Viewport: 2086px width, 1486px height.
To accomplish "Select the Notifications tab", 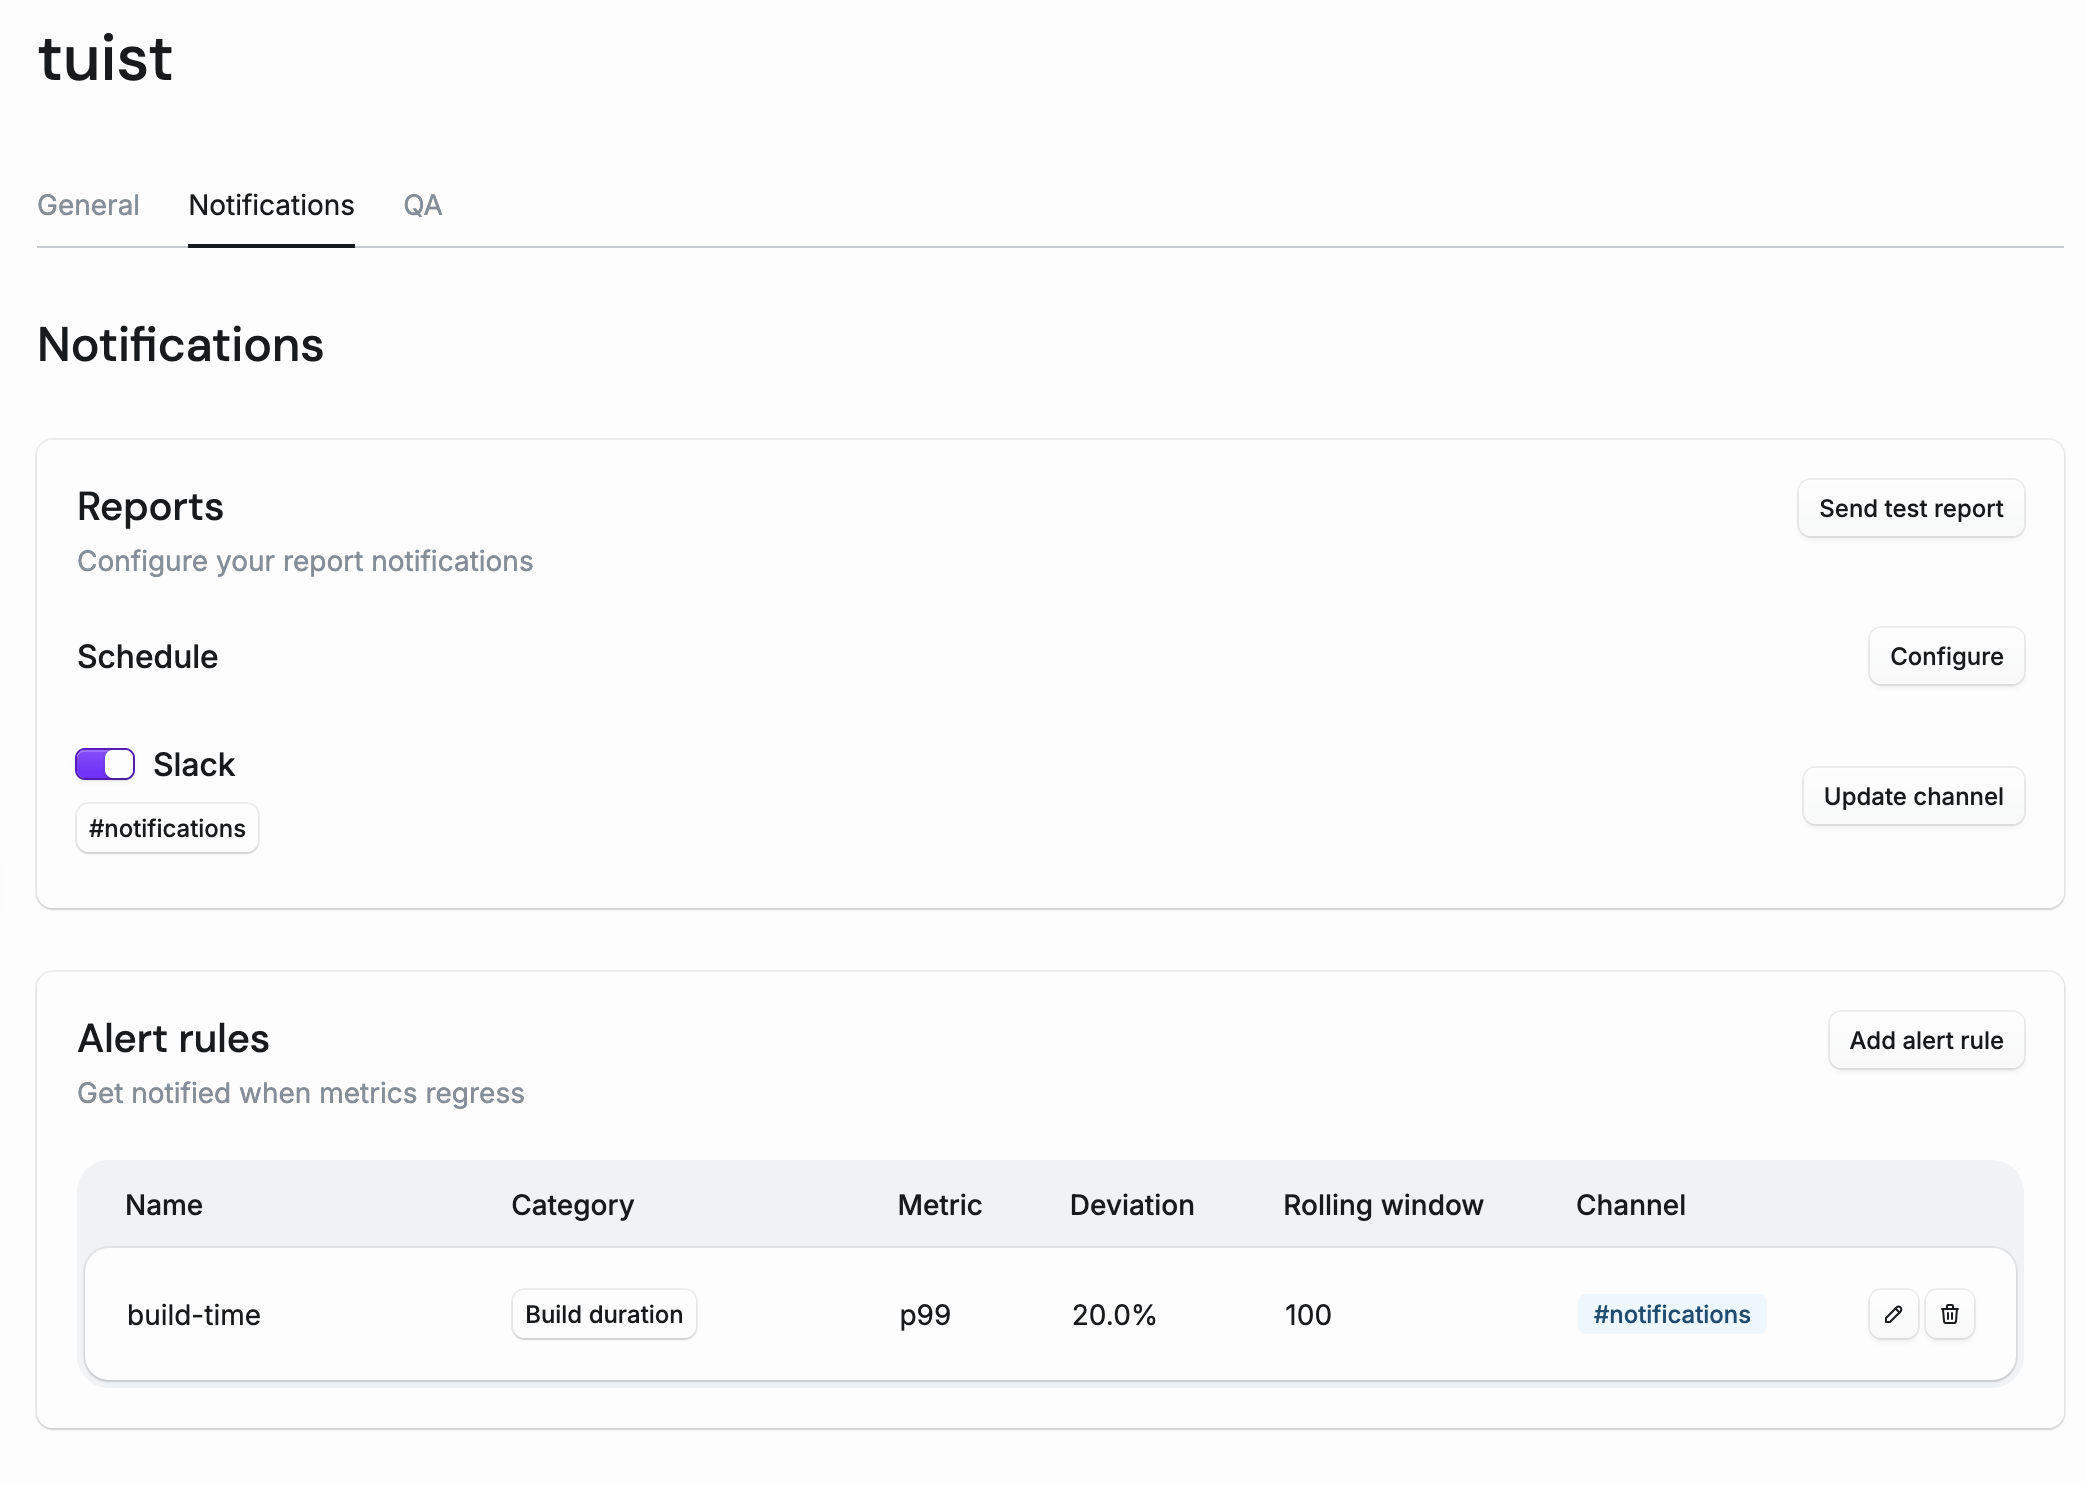I will [x=271, y=205].
